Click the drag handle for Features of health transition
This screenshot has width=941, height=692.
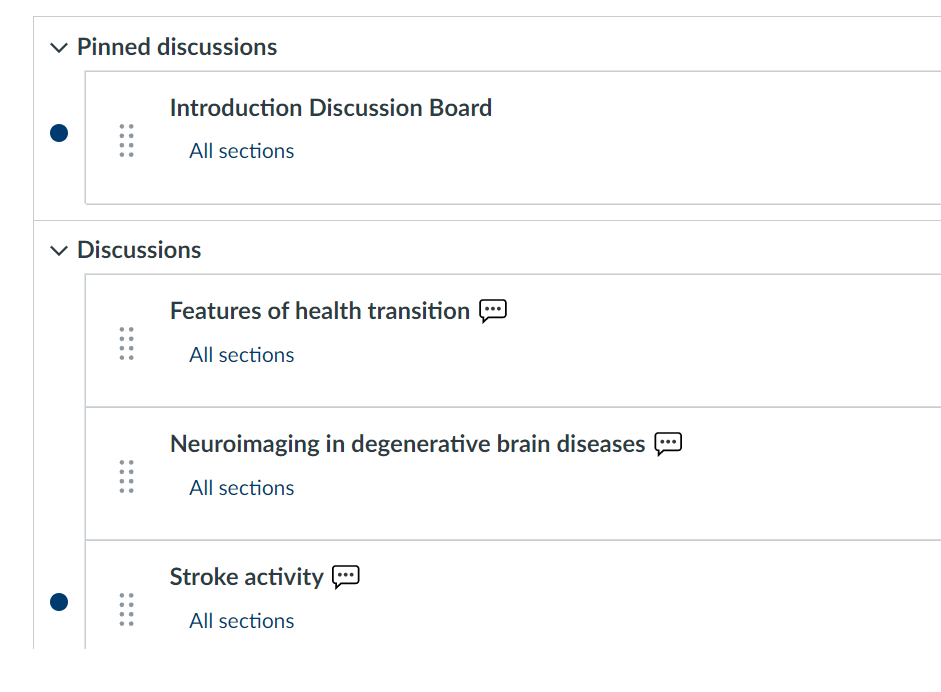pyautogui.click(x=126, y=343)
